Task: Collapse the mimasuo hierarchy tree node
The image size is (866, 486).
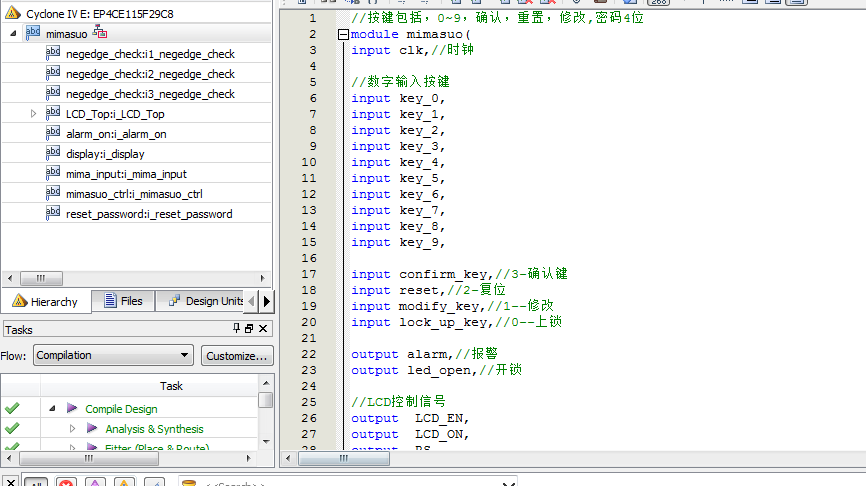Action: pos(13,34)
